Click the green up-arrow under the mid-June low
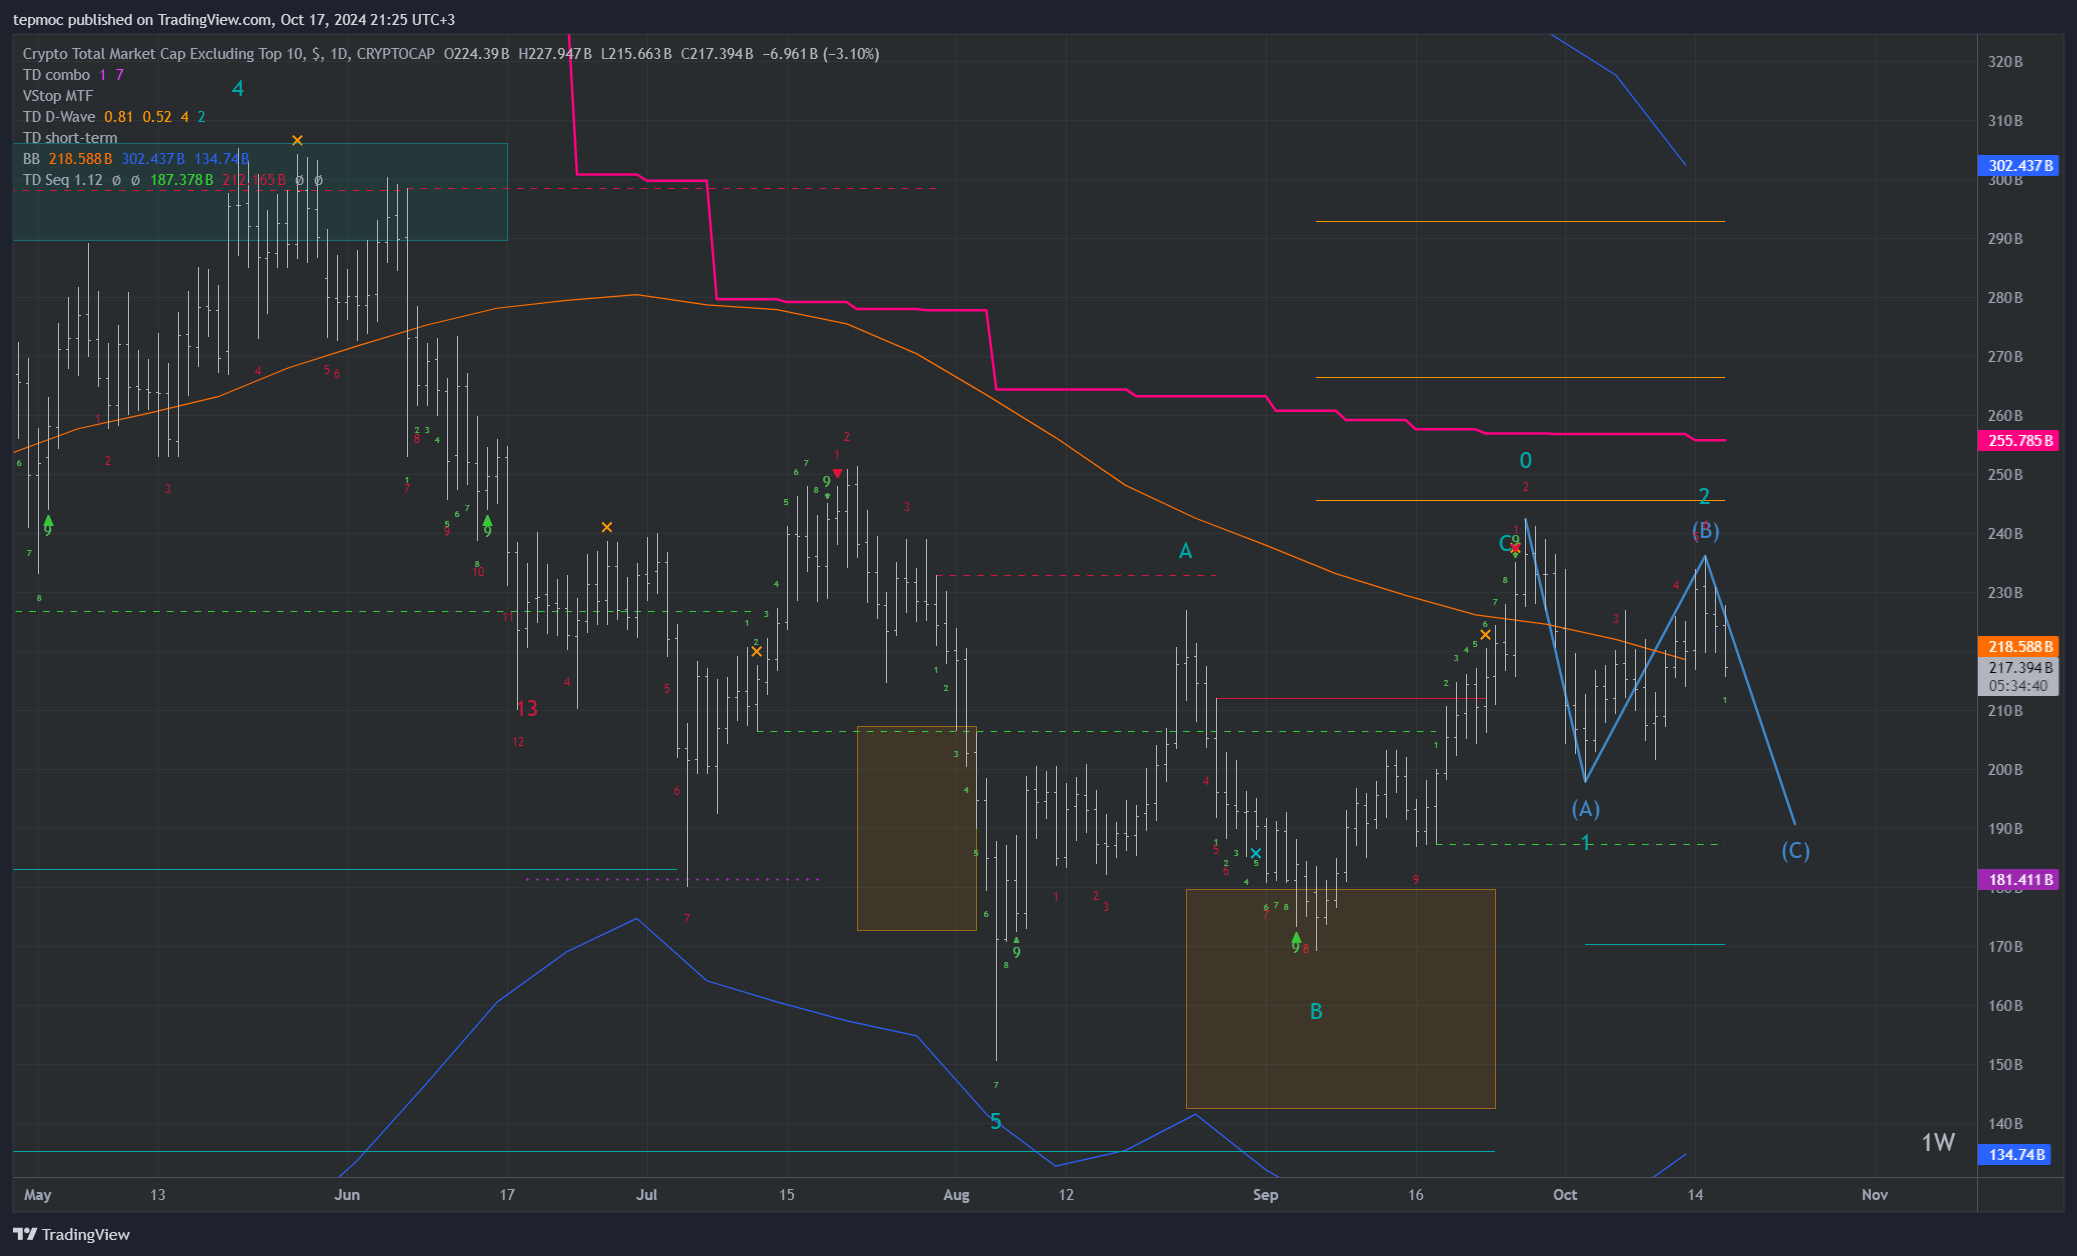Image resolution: width=2077 pixels, height=1256 pixels. tap(487, 522)
